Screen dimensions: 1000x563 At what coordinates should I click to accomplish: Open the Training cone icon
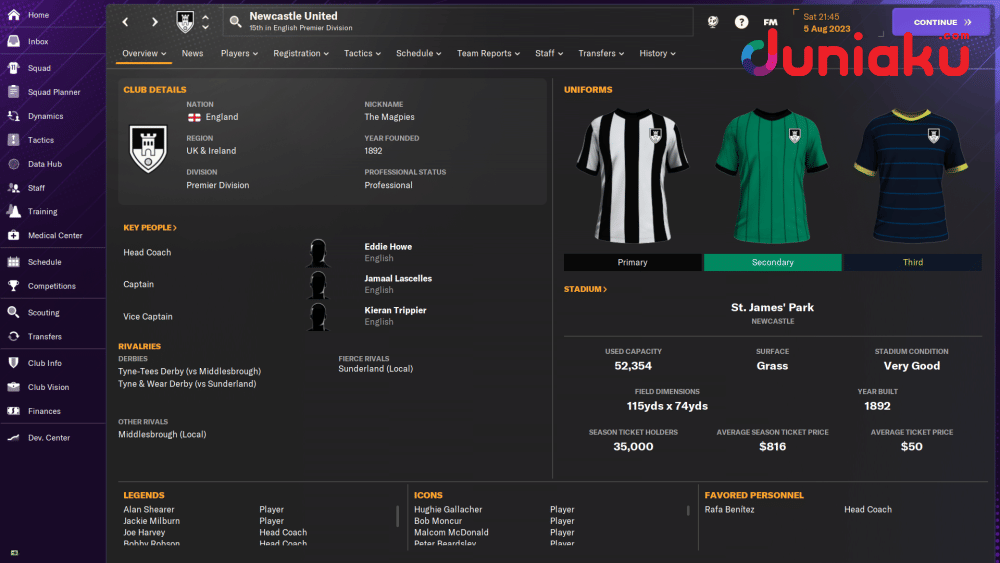[x=13, y=211]
